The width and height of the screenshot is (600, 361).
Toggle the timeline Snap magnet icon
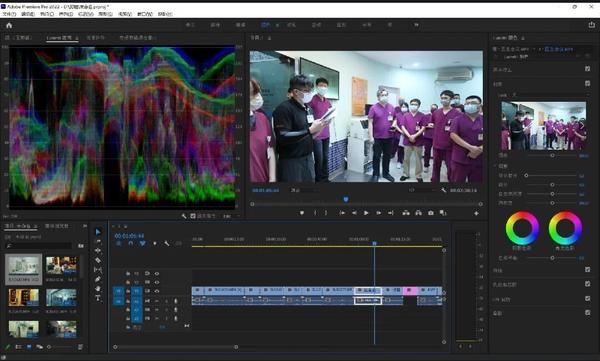coord(130,243)
